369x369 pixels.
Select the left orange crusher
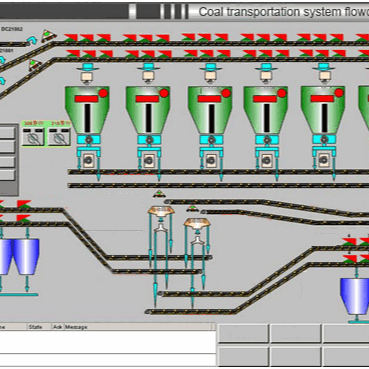161,211
